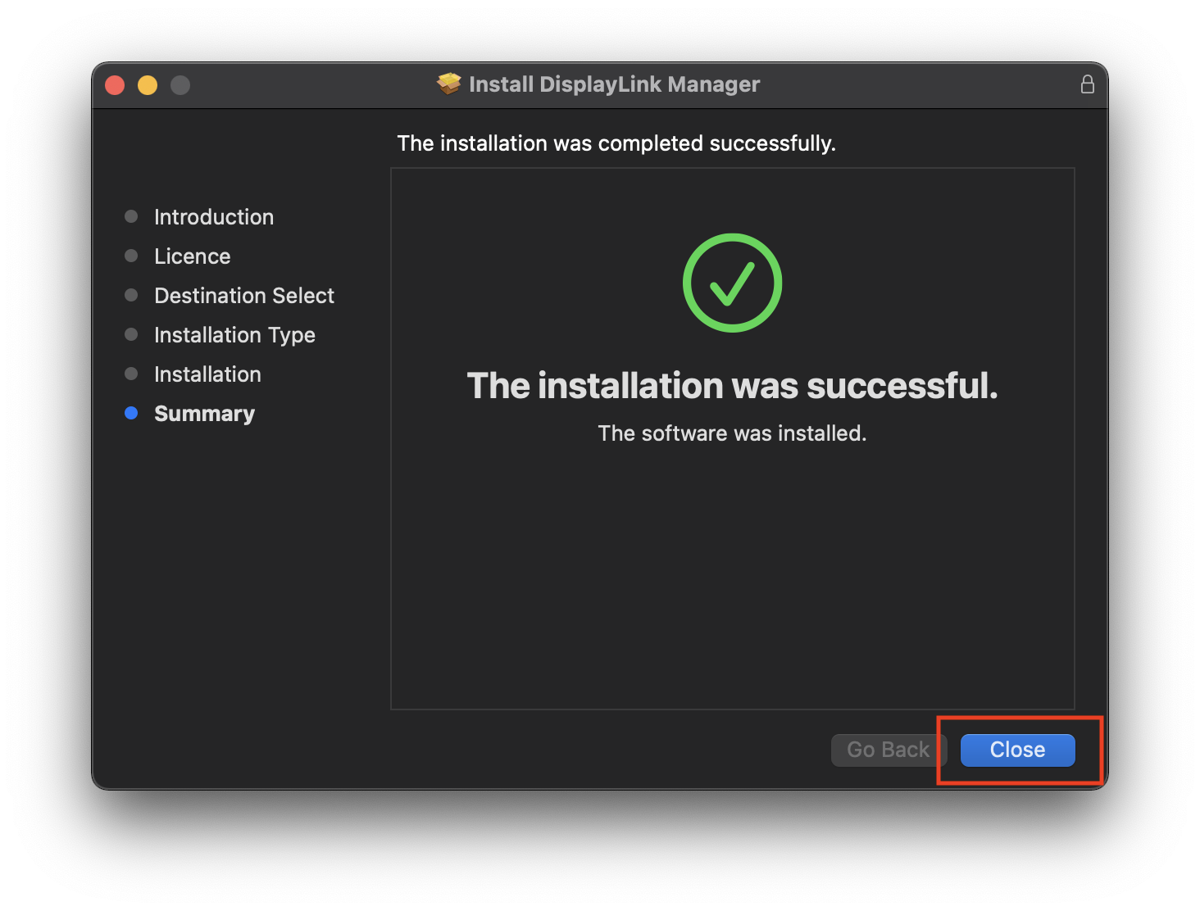
Task: Choose the Destination Select step
Action: (244, 296)
